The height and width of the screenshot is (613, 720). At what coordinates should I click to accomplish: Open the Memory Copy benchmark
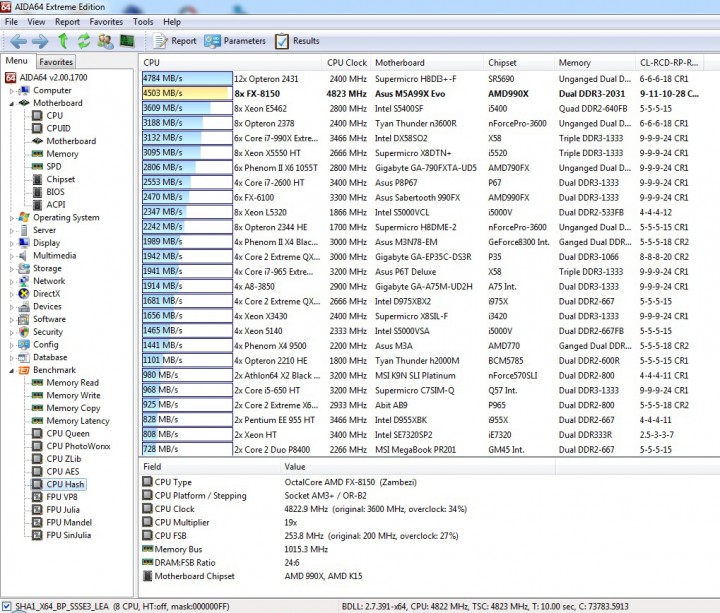tap(66, 408)
